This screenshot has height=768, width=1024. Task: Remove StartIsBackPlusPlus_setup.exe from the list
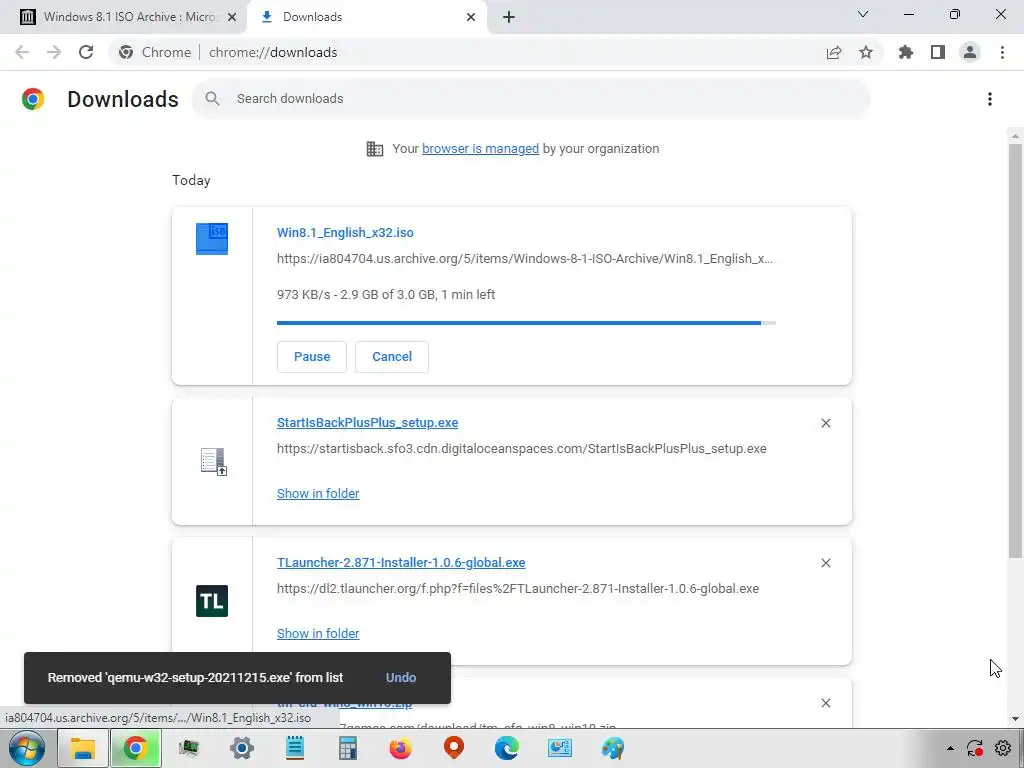point(825,423)
